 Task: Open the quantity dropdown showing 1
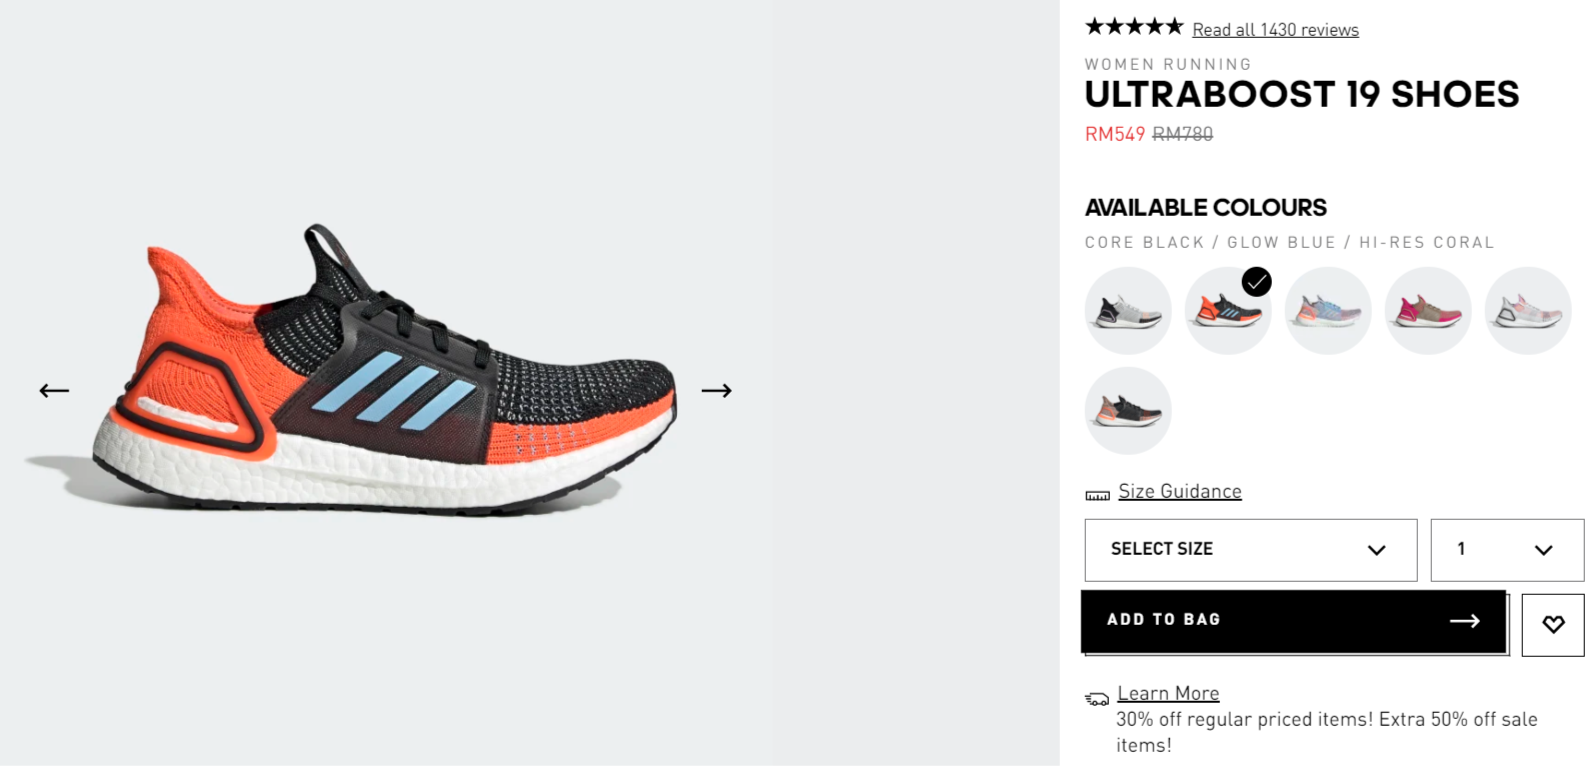tap(1507, 550)
